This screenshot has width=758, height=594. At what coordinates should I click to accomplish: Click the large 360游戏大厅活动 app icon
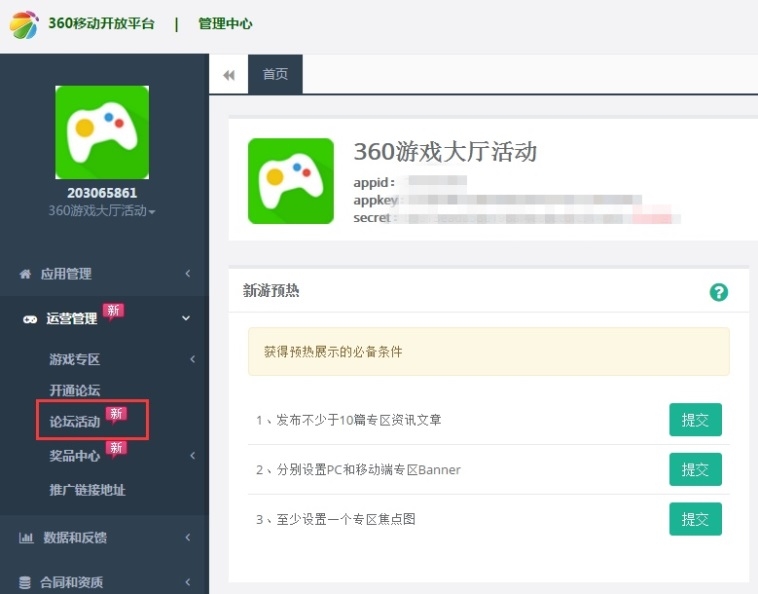pyautogui.click(x=291, y=181)
